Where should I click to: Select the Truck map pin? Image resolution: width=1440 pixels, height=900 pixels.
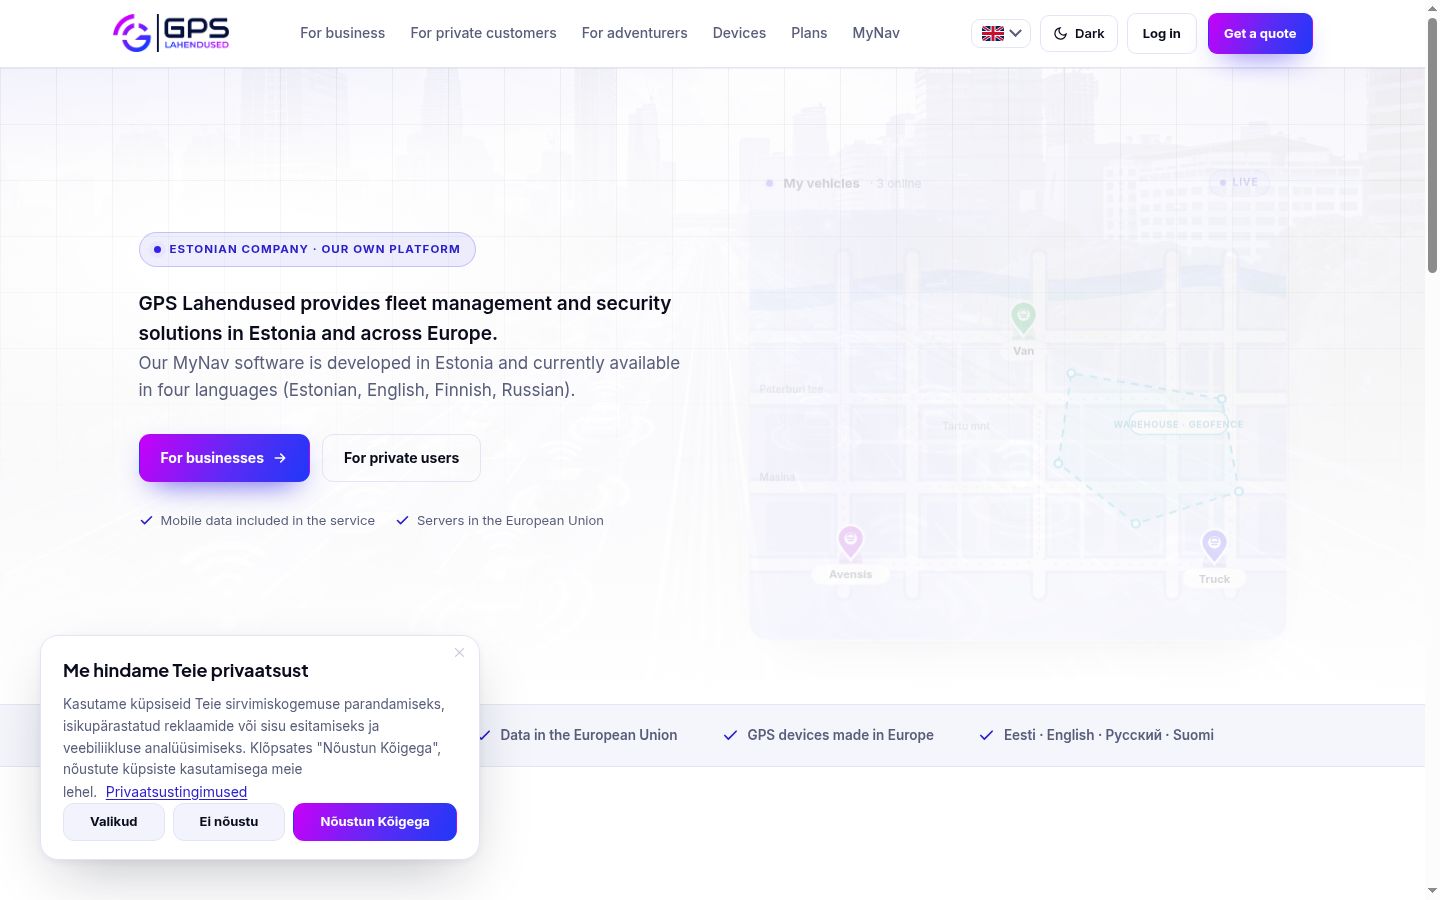1214,546
